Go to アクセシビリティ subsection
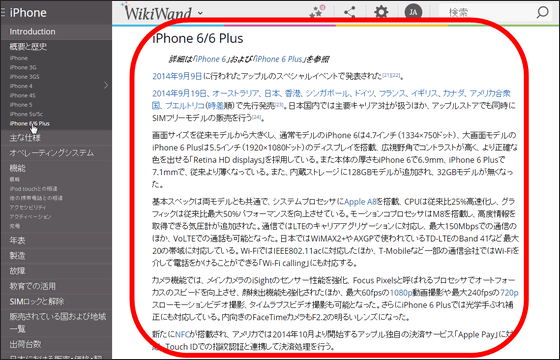 [x=28, y=207]
